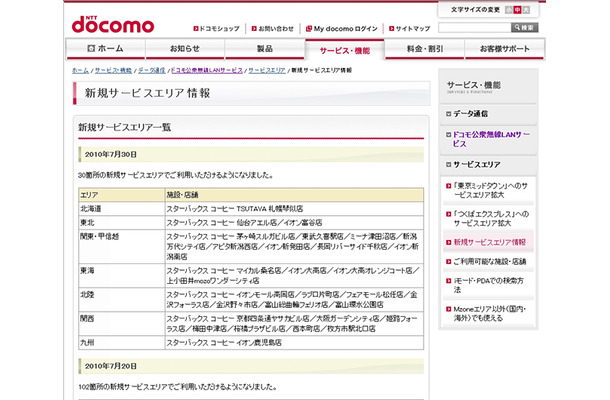The image size is (610, 400).
Task: Click the 102箇所の新規サービスエリア sentence
Action: pos(177,387)
